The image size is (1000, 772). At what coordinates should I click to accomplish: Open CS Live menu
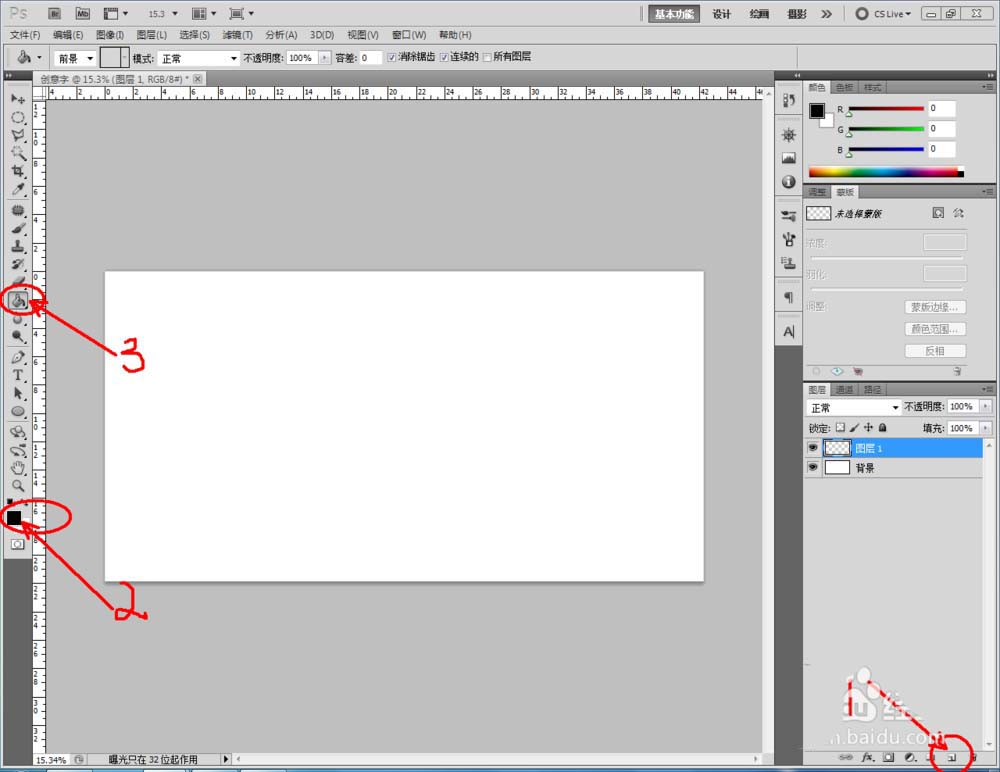coord(883,13)
